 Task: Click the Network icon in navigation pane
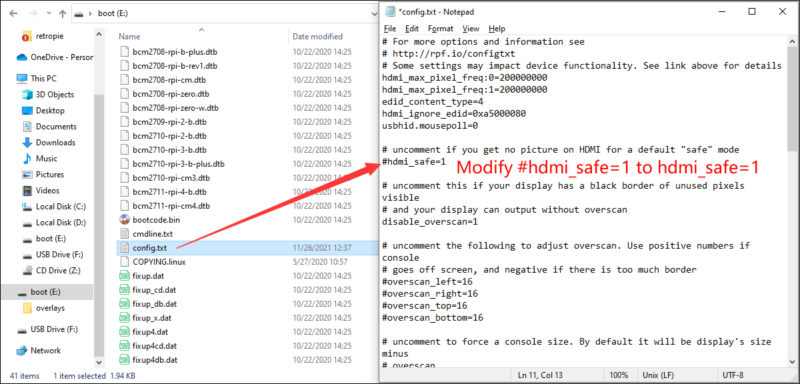(x=22, y=350)
